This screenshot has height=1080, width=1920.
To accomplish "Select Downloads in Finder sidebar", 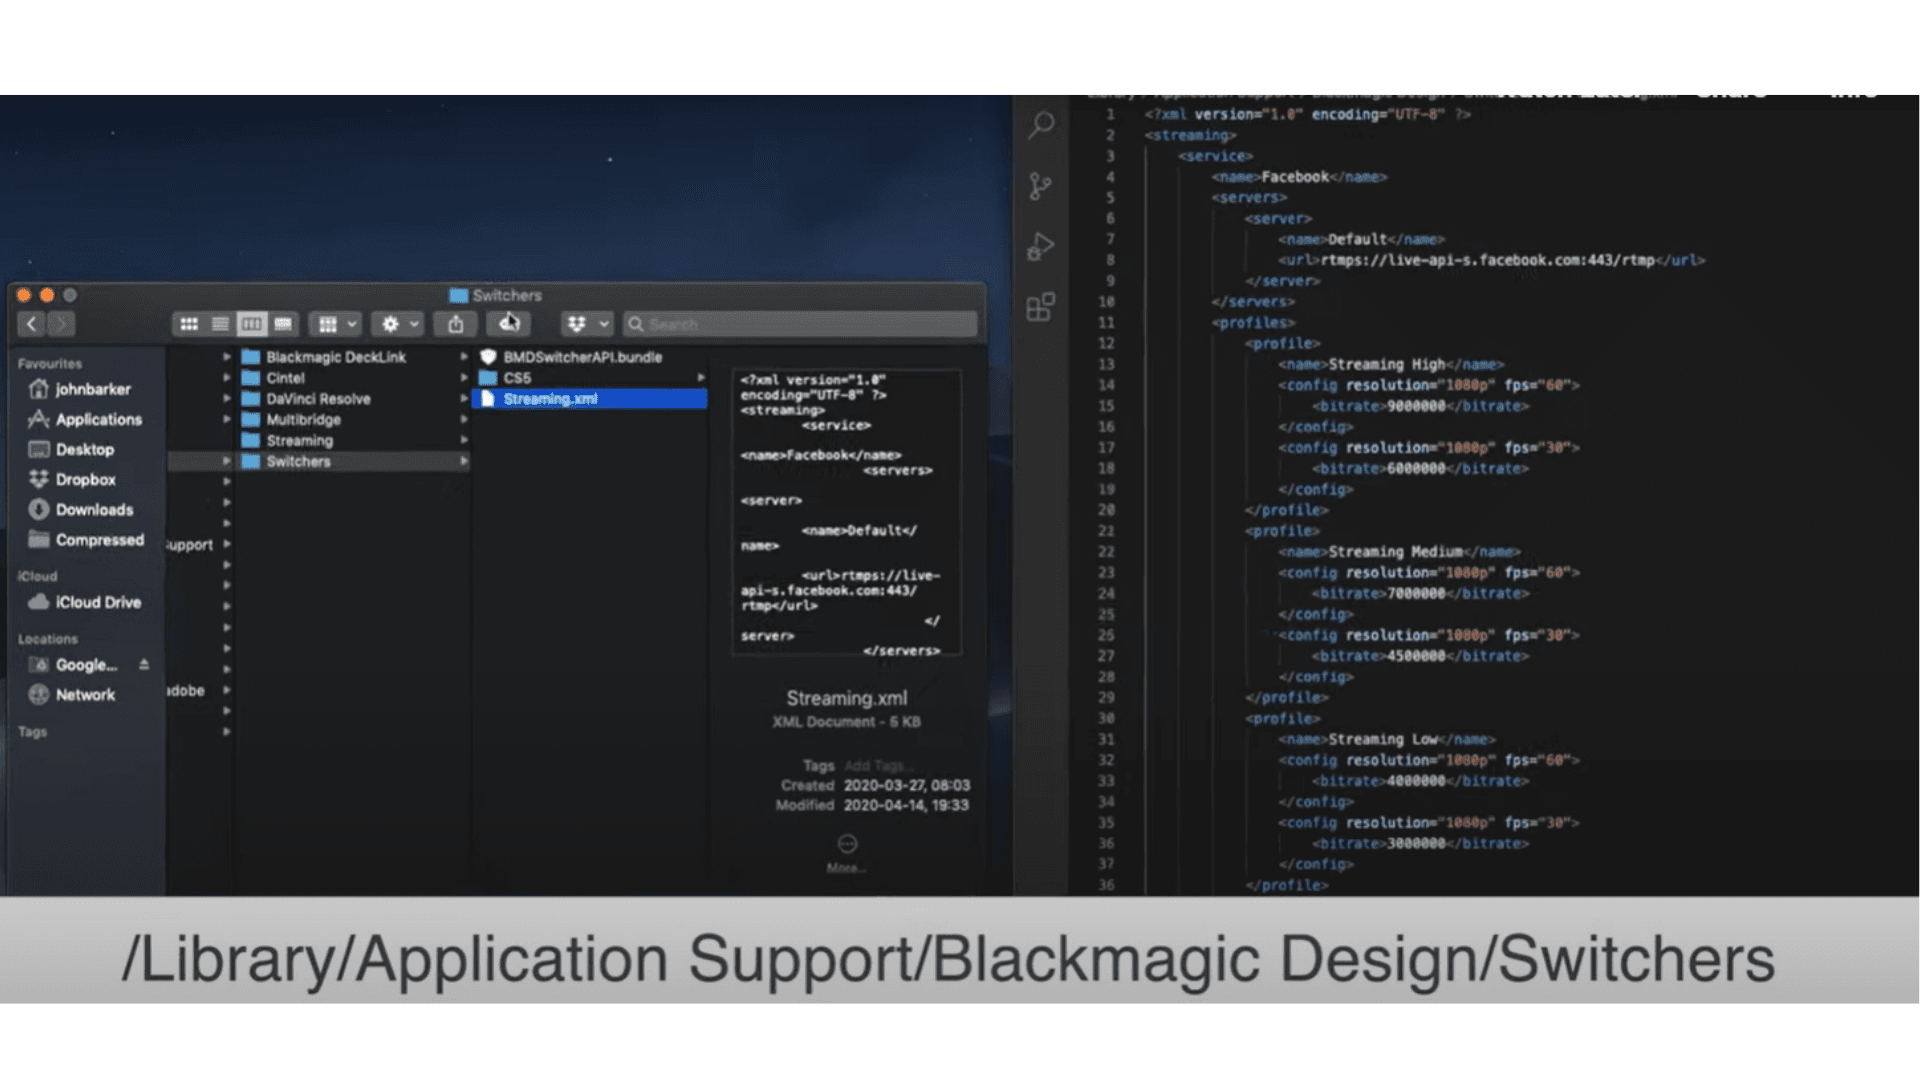I will pos(94,510).
